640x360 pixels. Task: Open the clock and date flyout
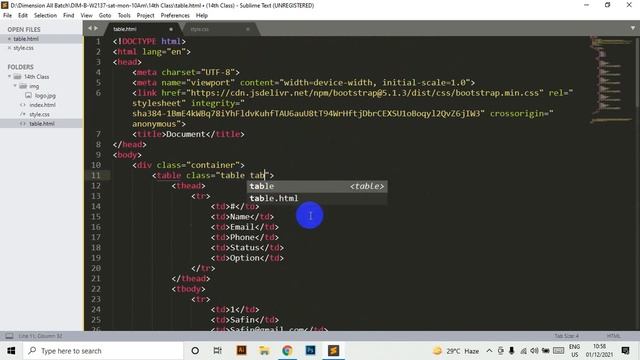click(x=600, y=351)
